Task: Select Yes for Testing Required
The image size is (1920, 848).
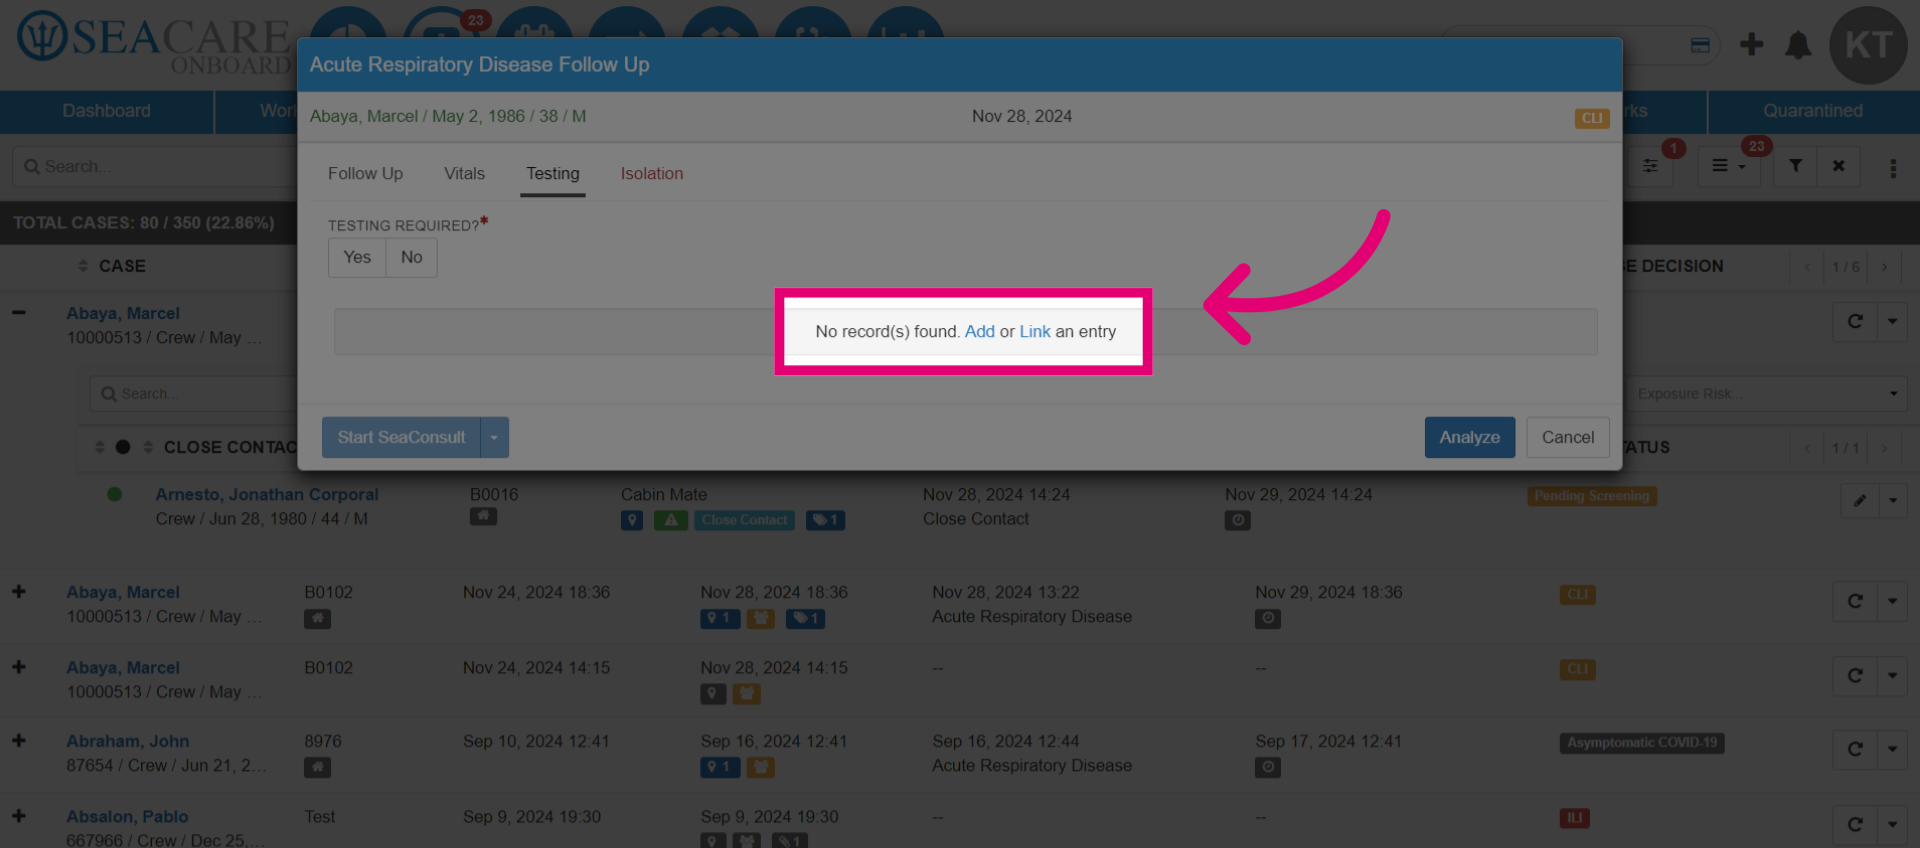Action: (357, 257)
